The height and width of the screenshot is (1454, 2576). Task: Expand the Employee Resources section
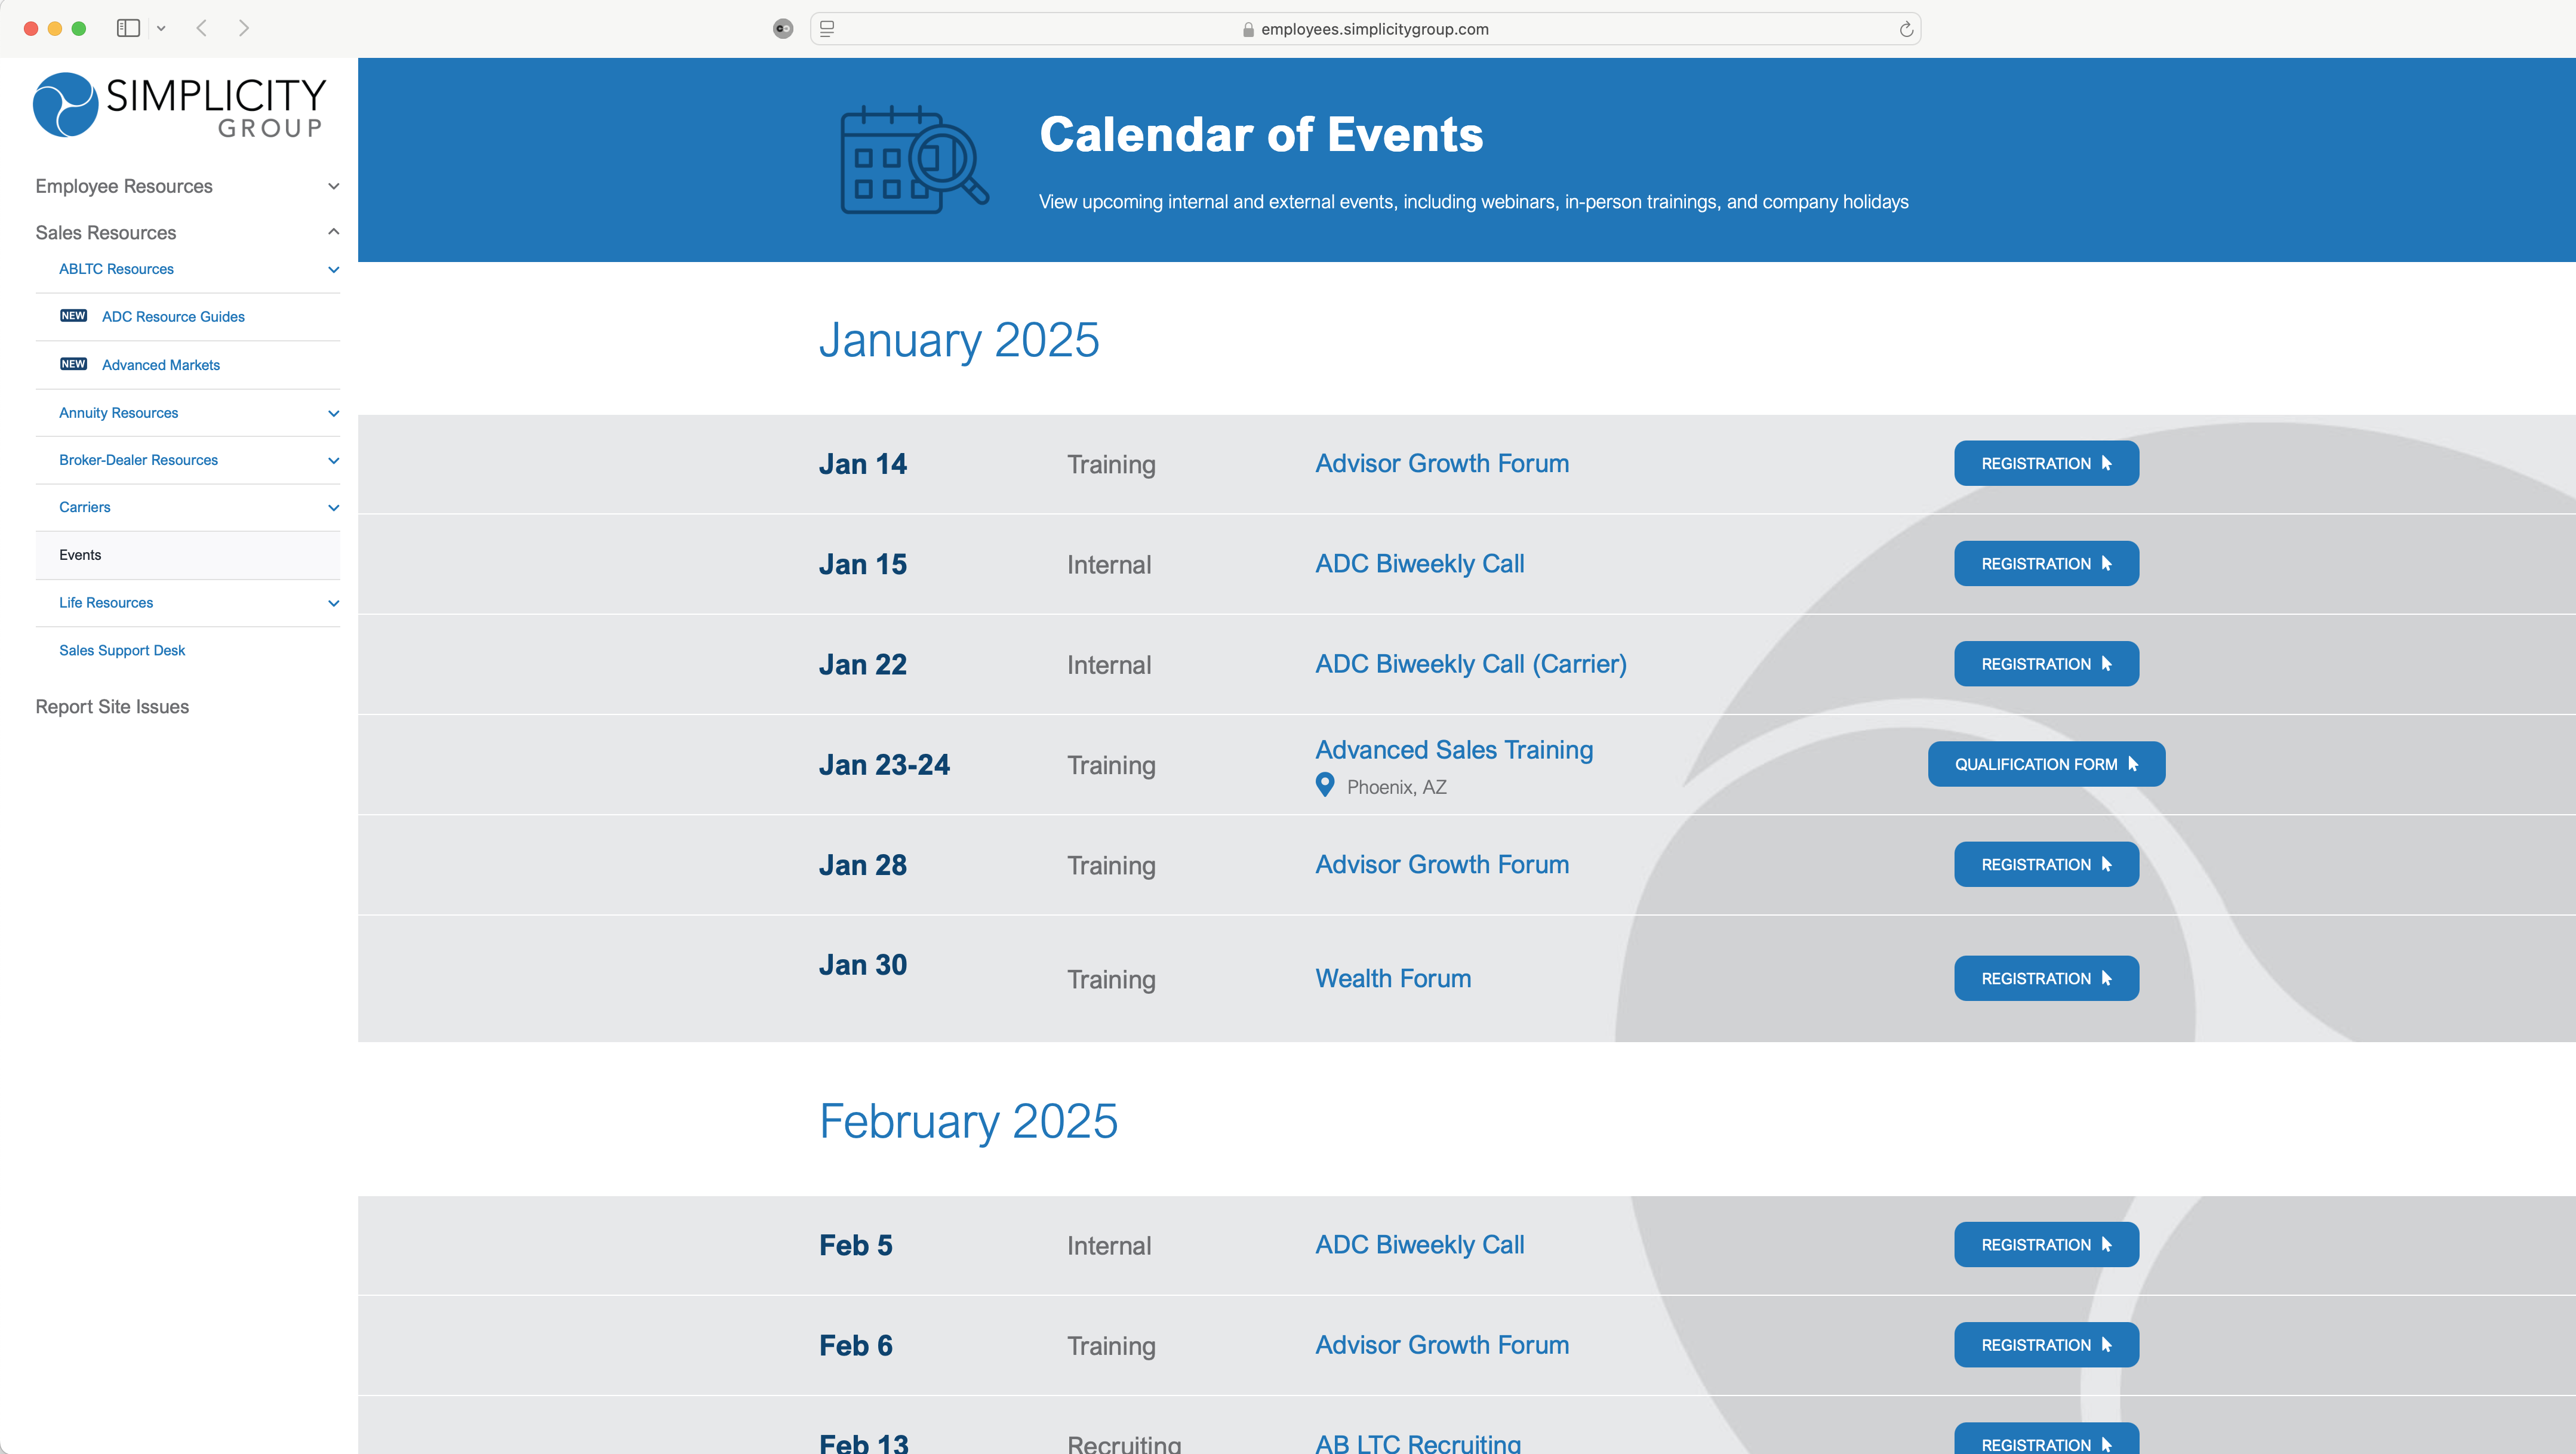coord(333,186)
